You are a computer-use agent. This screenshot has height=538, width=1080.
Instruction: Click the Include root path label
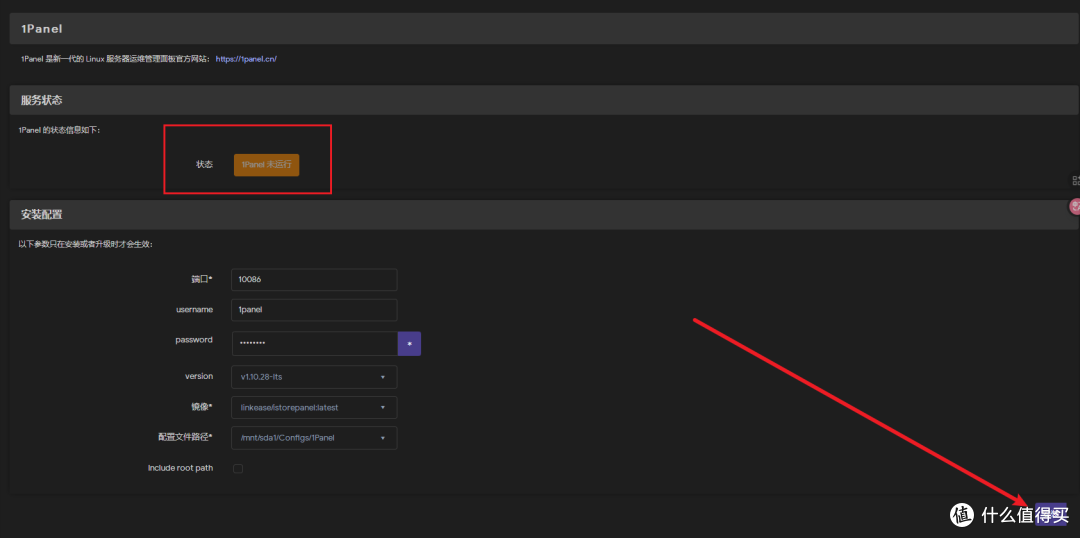point(180,468)
